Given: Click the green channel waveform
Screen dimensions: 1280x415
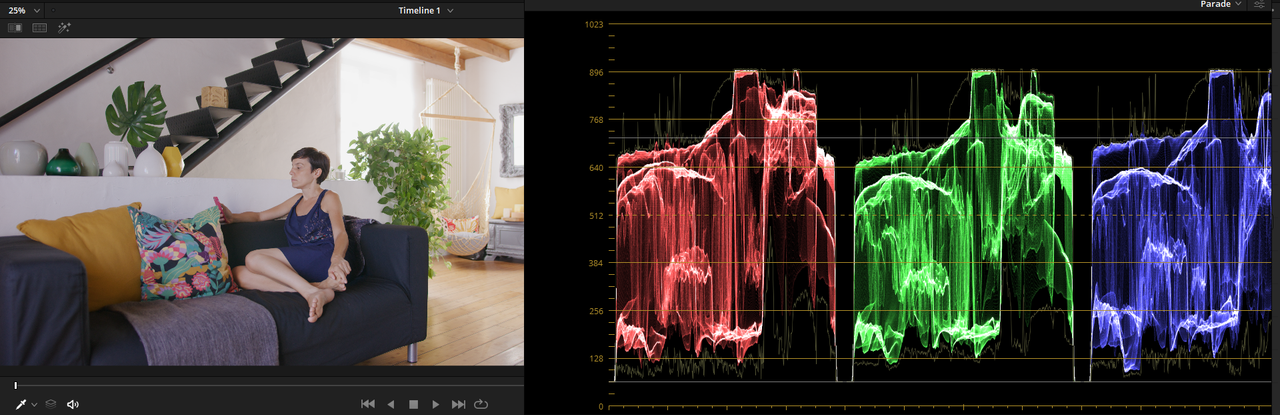Looking at the screenshot, I should [963, 225].
